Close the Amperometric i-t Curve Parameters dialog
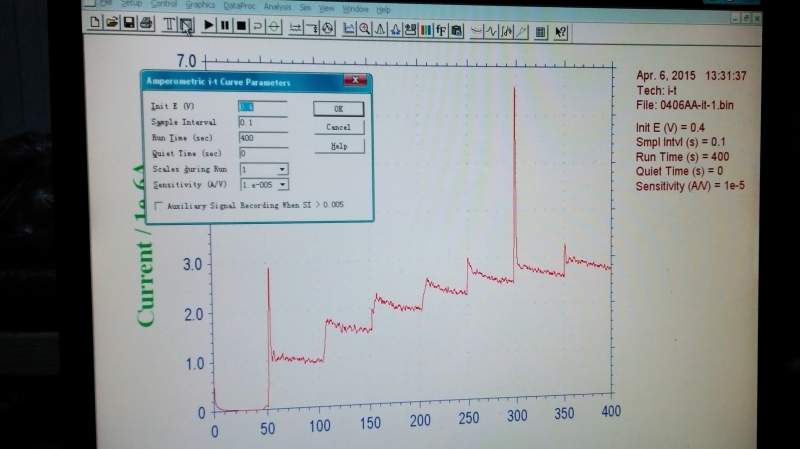Image resolution: width=800 pixels, height=449 pixels. (355, 80)
